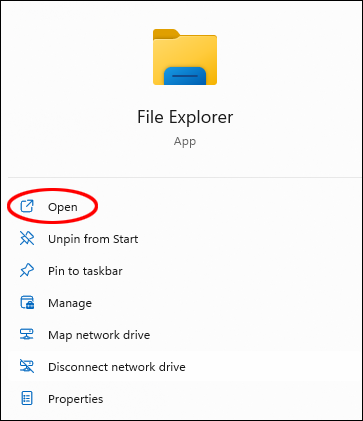
Task: Select Unpin from Start
Action: (93, 239)
